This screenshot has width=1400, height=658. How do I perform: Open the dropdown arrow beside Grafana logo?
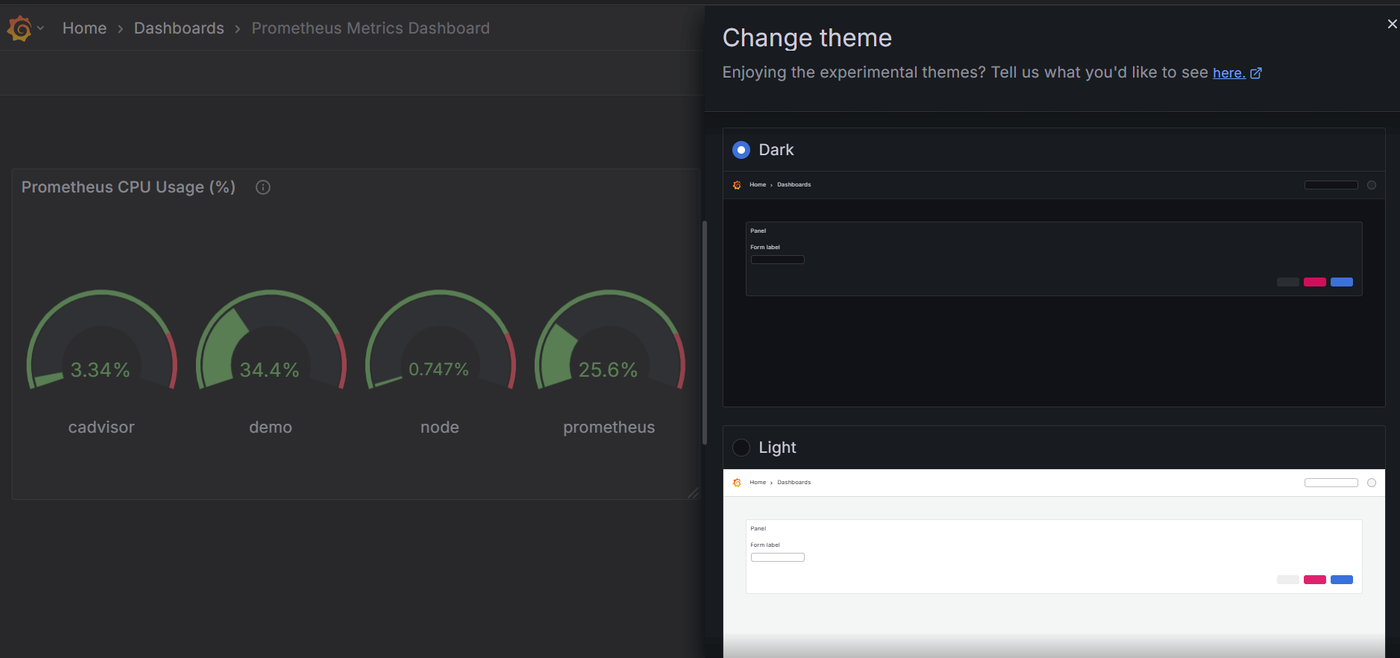(x=41, y=28)
